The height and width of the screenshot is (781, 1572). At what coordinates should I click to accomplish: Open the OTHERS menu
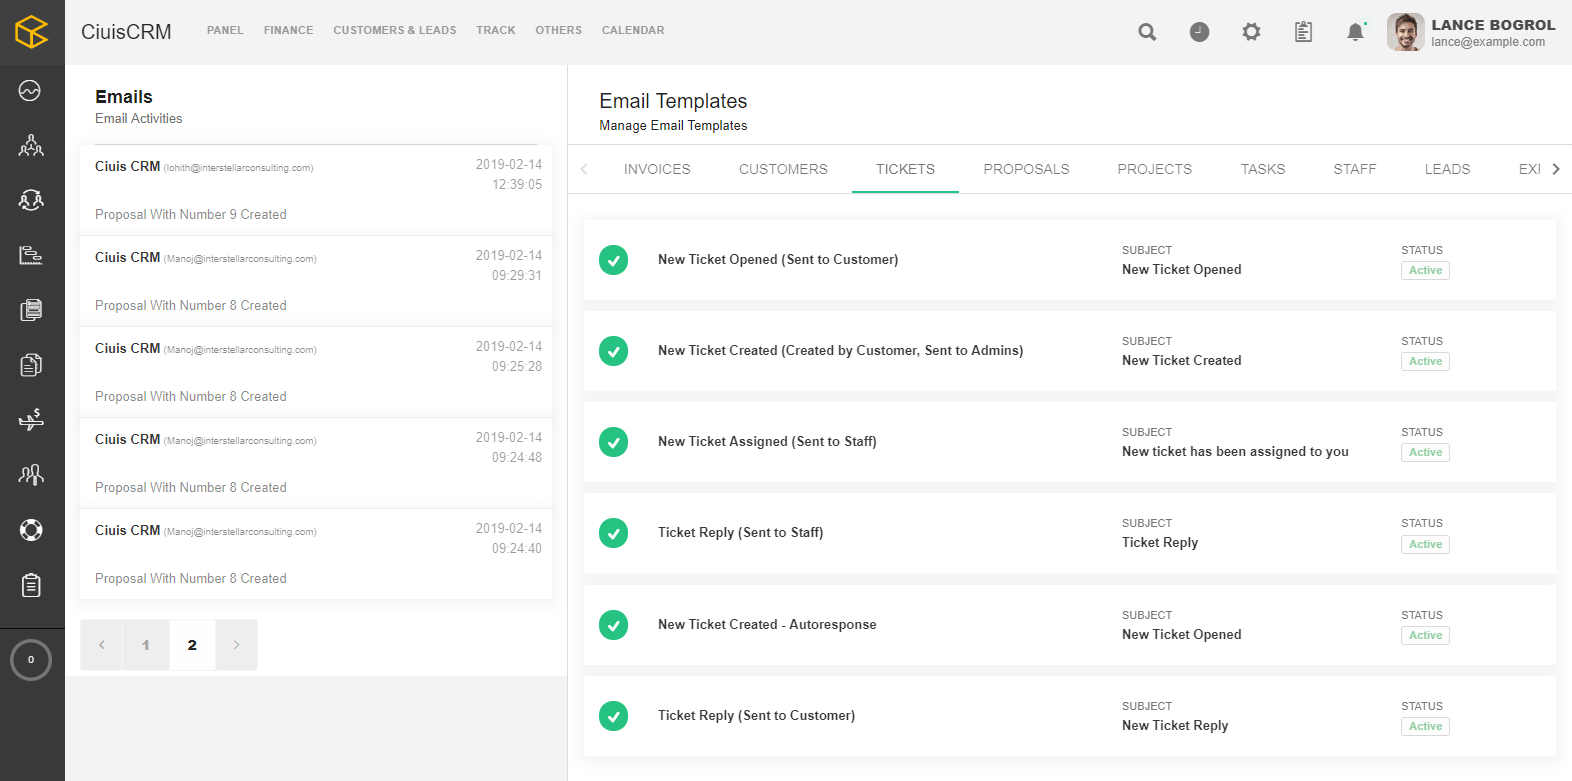(x=558, y=31)
